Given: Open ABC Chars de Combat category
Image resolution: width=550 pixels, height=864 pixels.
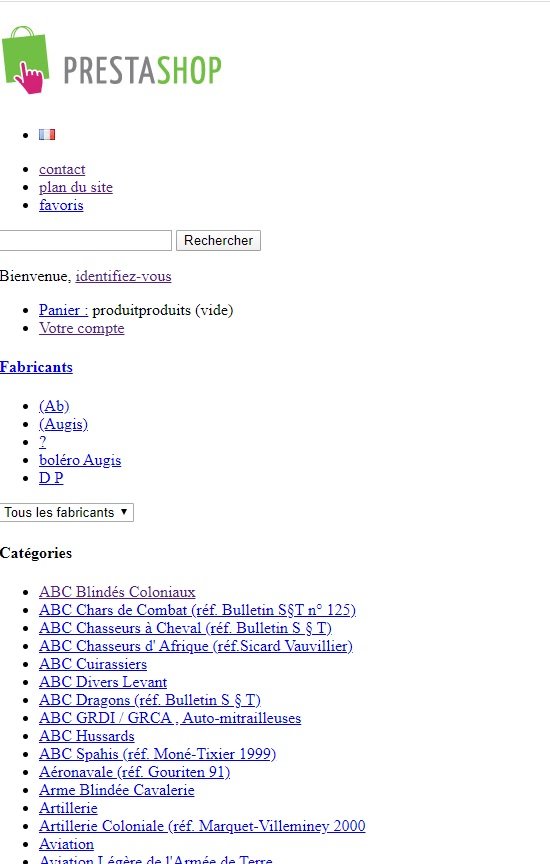Looking at the screenshot, I should (x=197, y=610).
